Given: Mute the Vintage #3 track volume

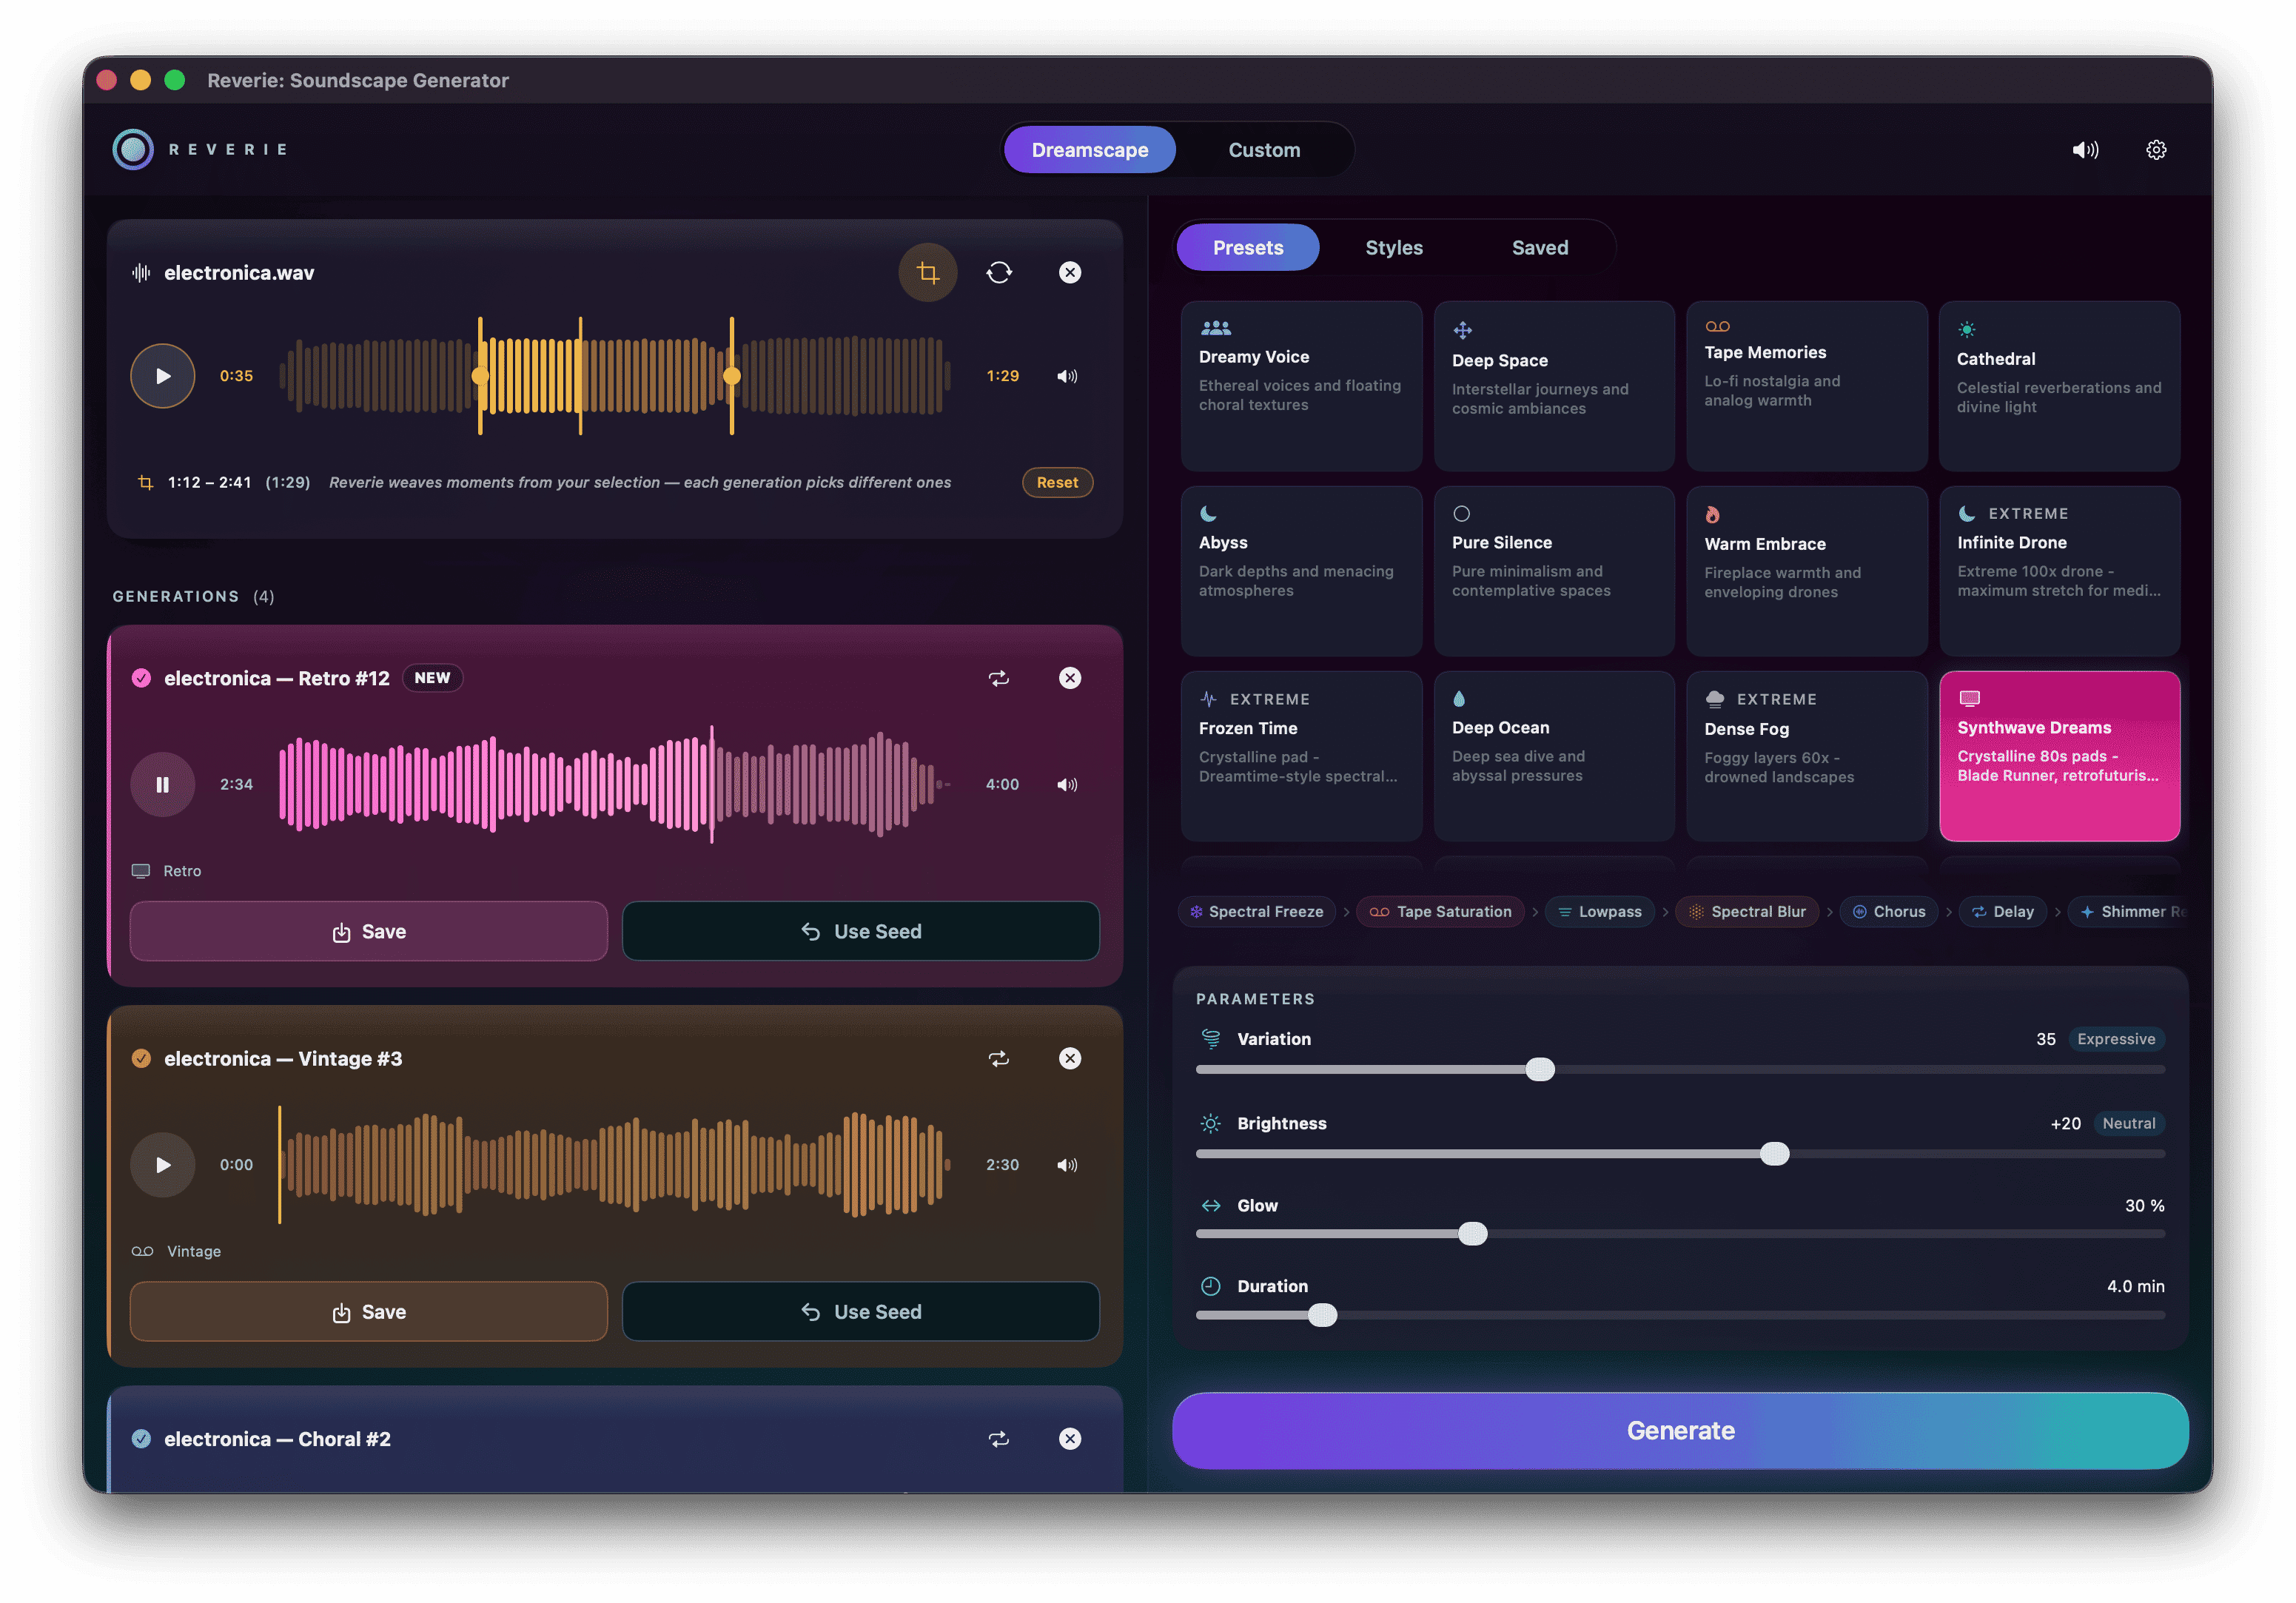Looking at the screenshot, I should pyautogui.click(x=1067, y=1165).
